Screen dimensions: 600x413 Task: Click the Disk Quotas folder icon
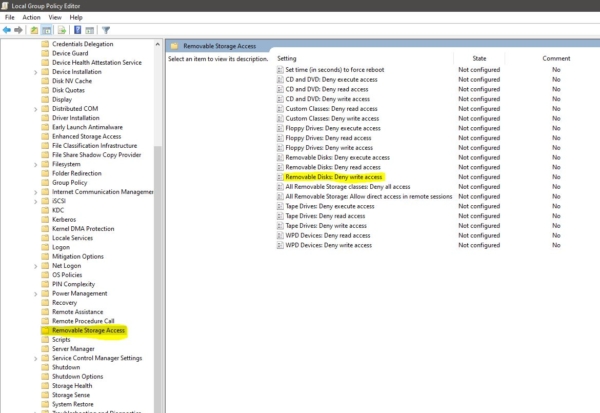45,90
